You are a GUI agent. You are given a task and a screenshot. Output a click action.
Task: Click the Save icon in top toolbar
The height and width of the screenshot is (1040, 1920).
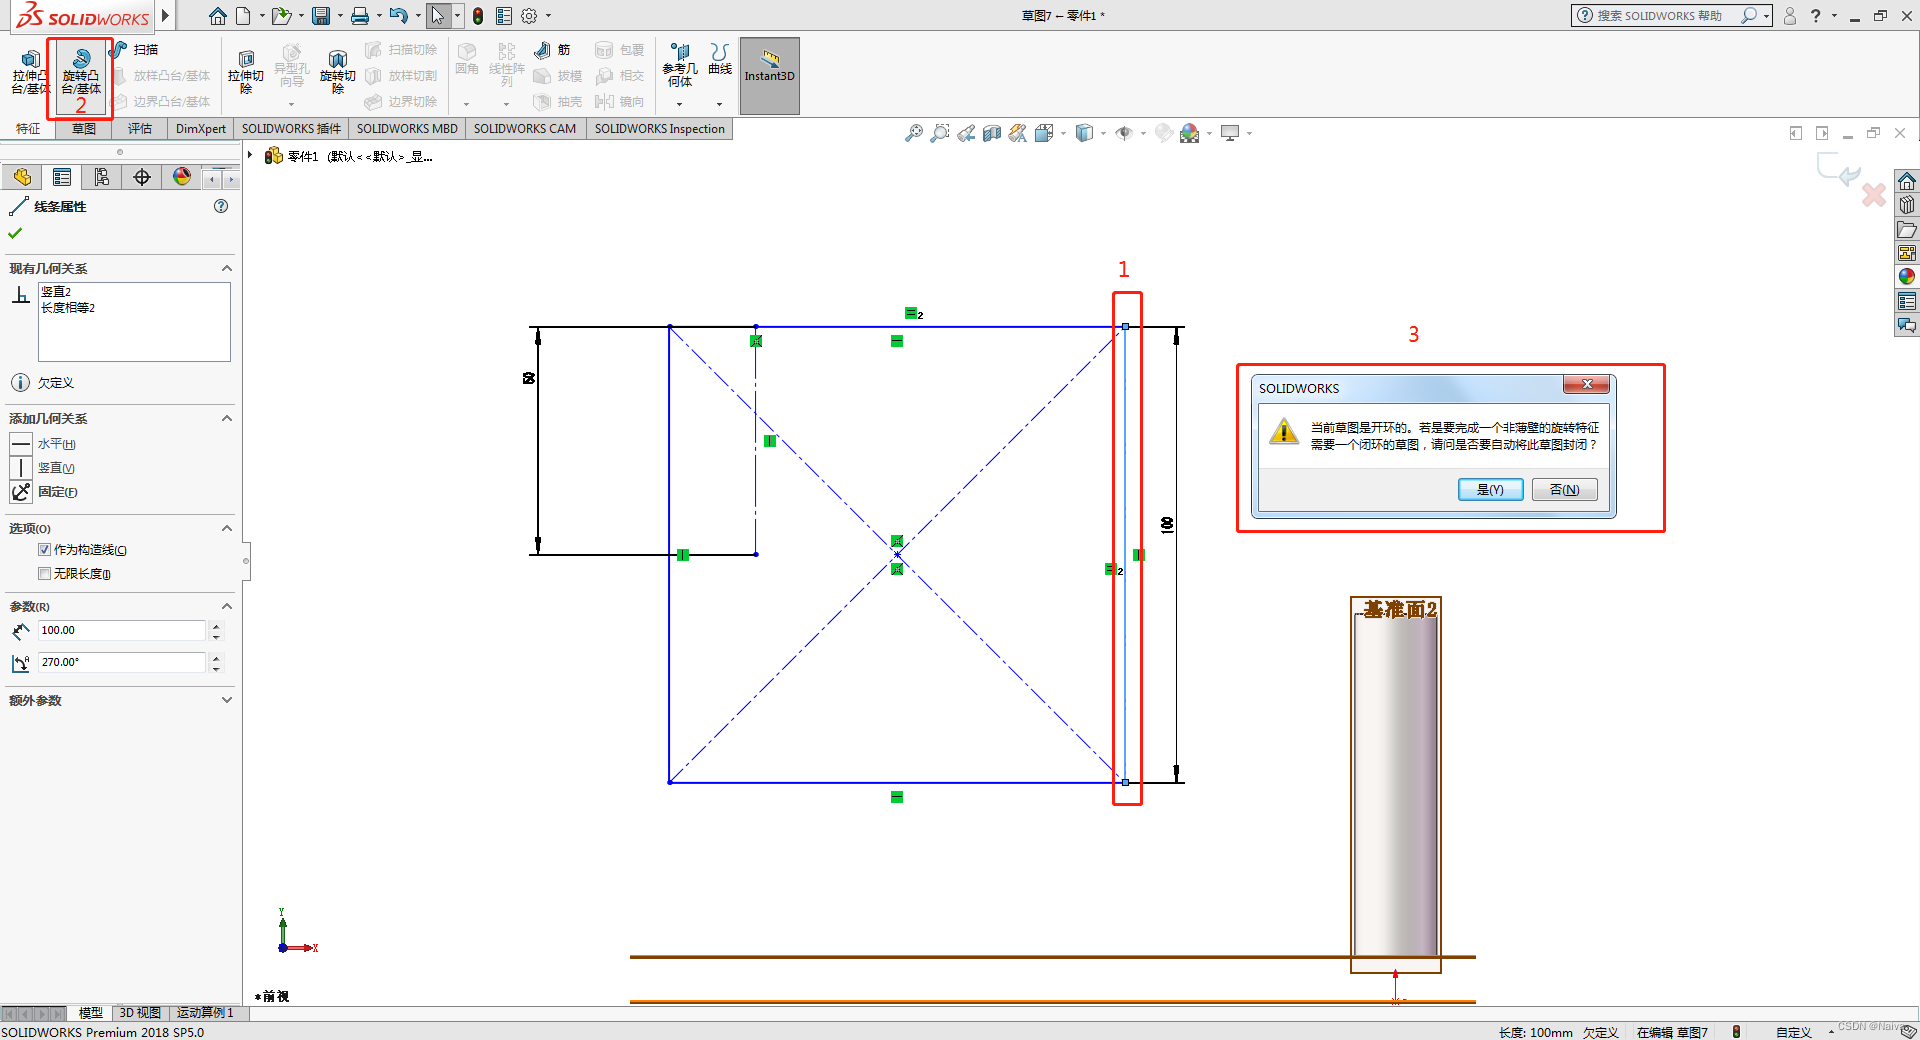pos(321,16)
